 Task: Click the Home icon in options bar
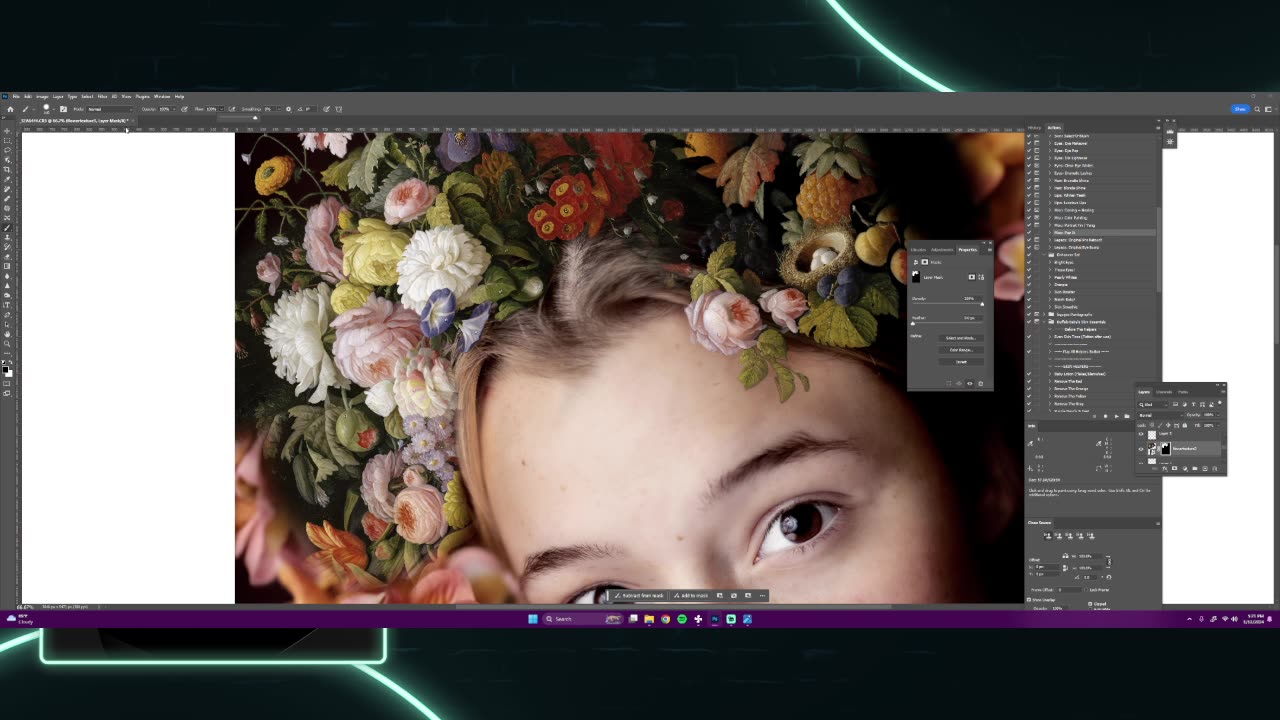[10, 109]
